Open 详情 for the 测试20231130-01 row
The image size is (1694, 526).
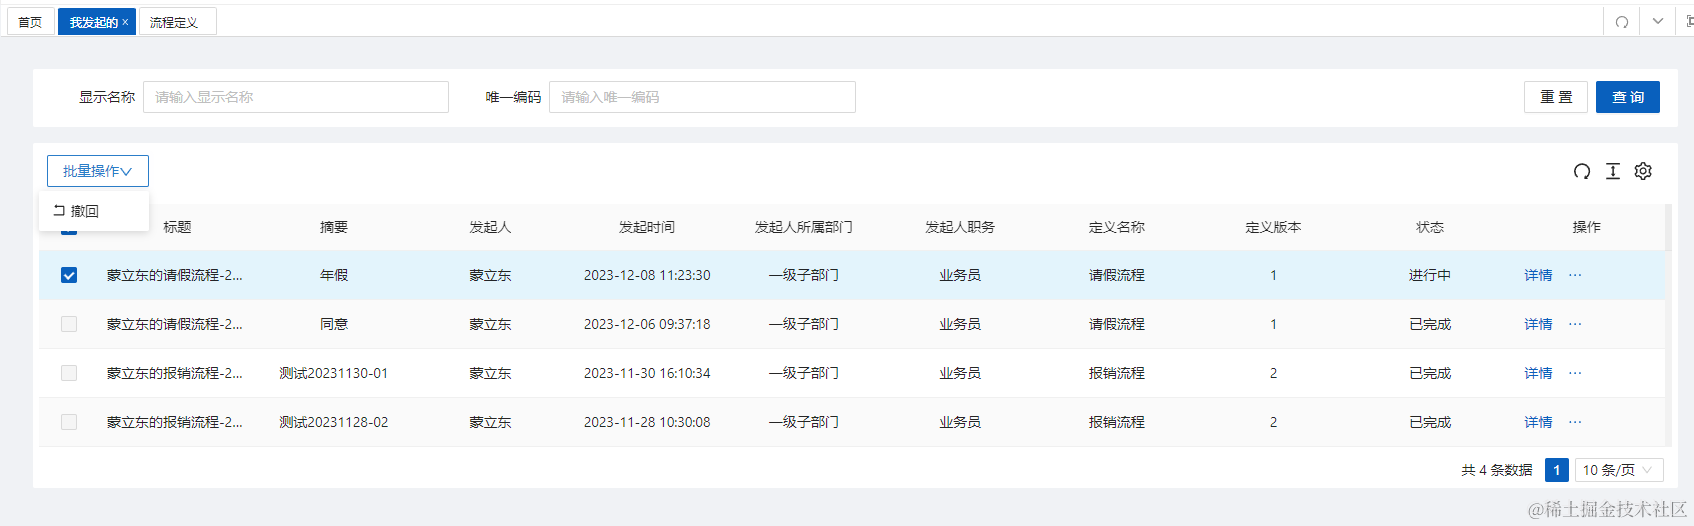[x=1538, y=373]
